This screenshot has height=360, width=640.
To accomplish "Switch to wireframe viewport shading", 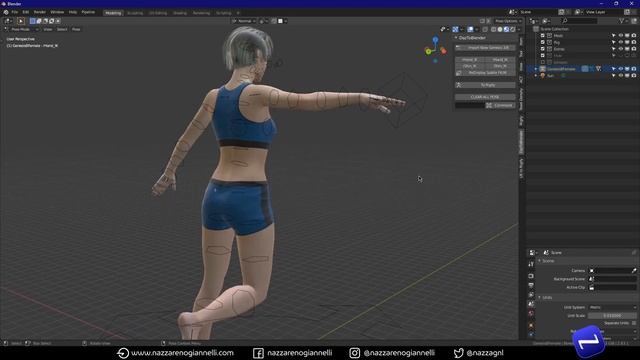I will (493, 29).
